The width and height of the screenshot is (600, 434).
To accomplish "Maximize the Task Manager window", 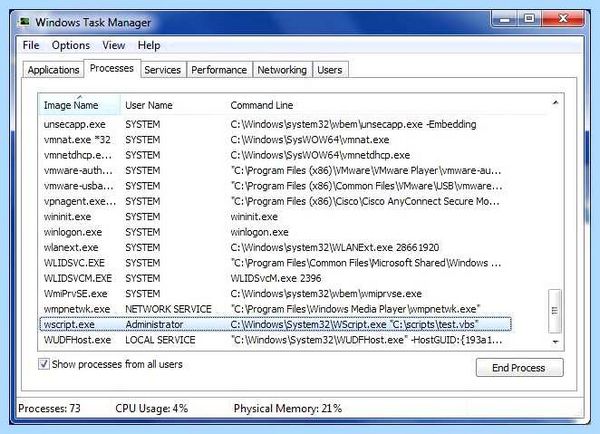I will pos(530,18).
